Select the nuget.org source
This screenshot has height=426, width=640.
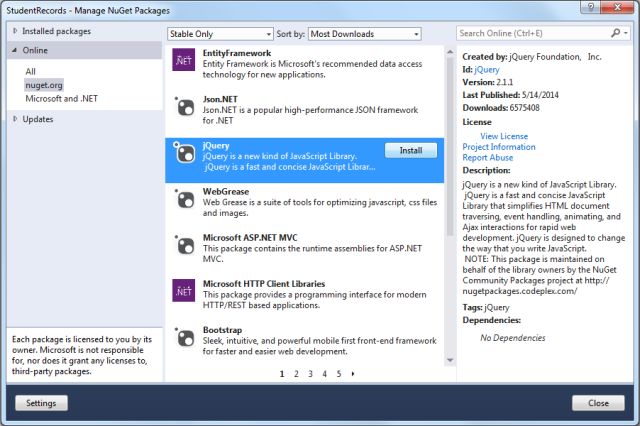pos(44,85)
